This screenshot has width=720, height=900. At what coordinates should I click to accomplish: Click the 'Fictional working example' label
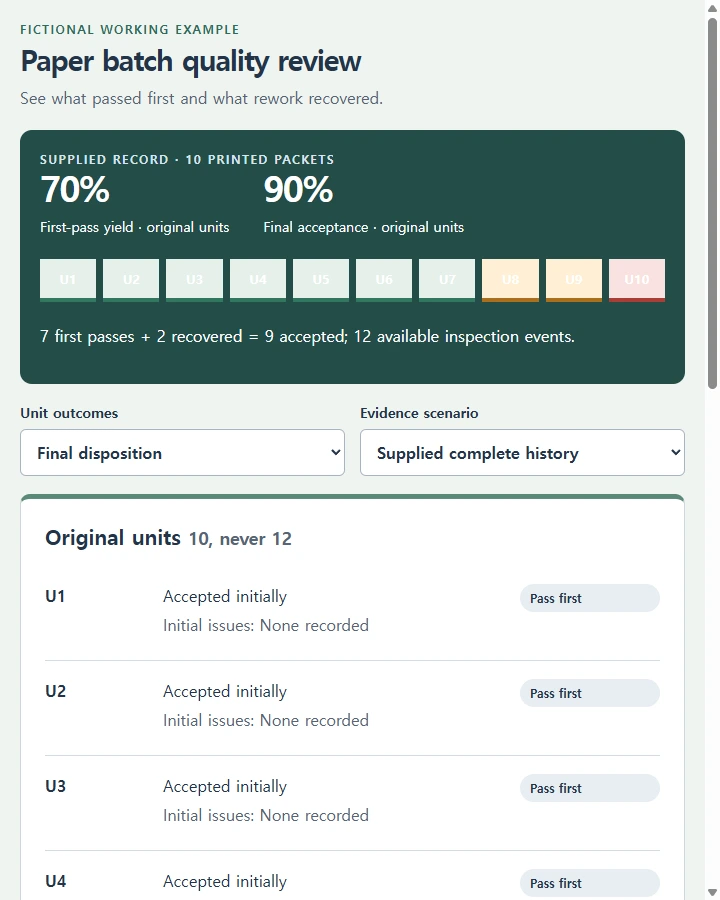[x=130, y=30]
